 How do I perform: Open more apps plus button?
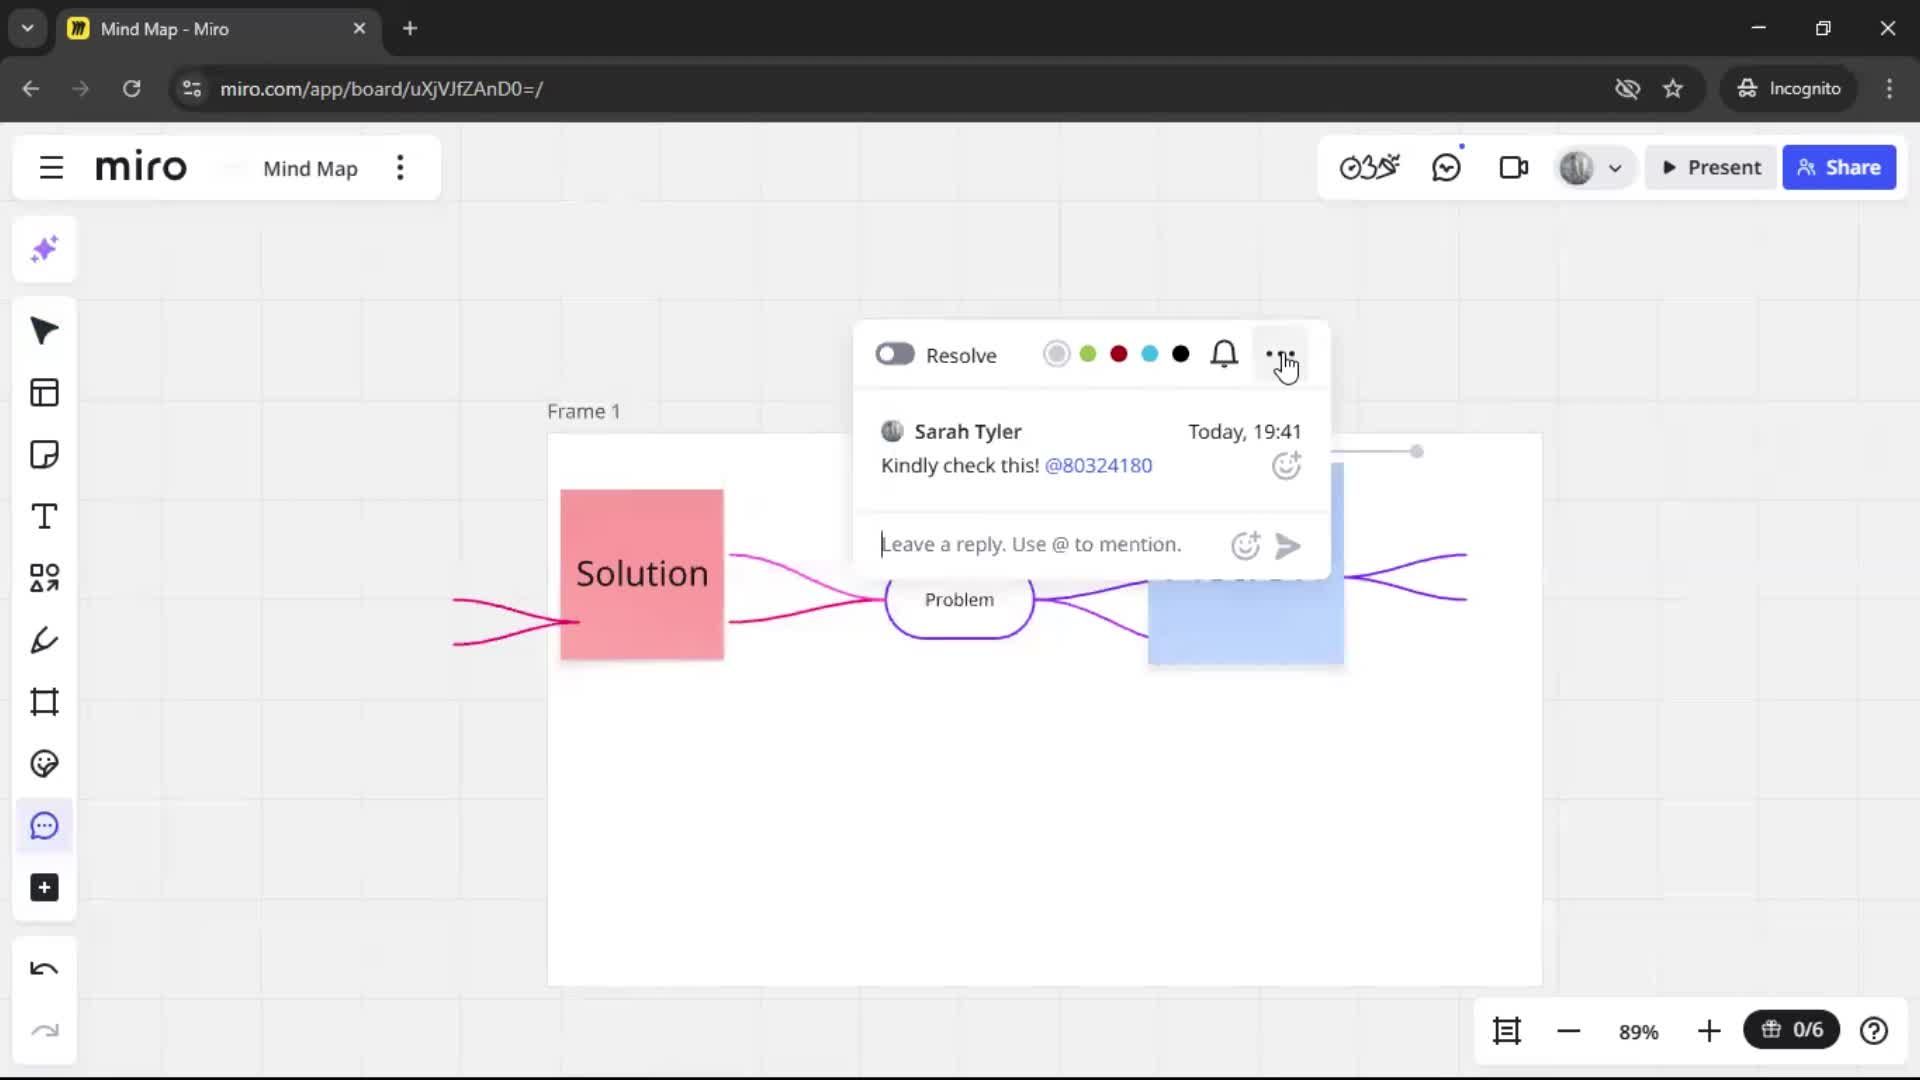pyautogui.click(x=44, y=888)
